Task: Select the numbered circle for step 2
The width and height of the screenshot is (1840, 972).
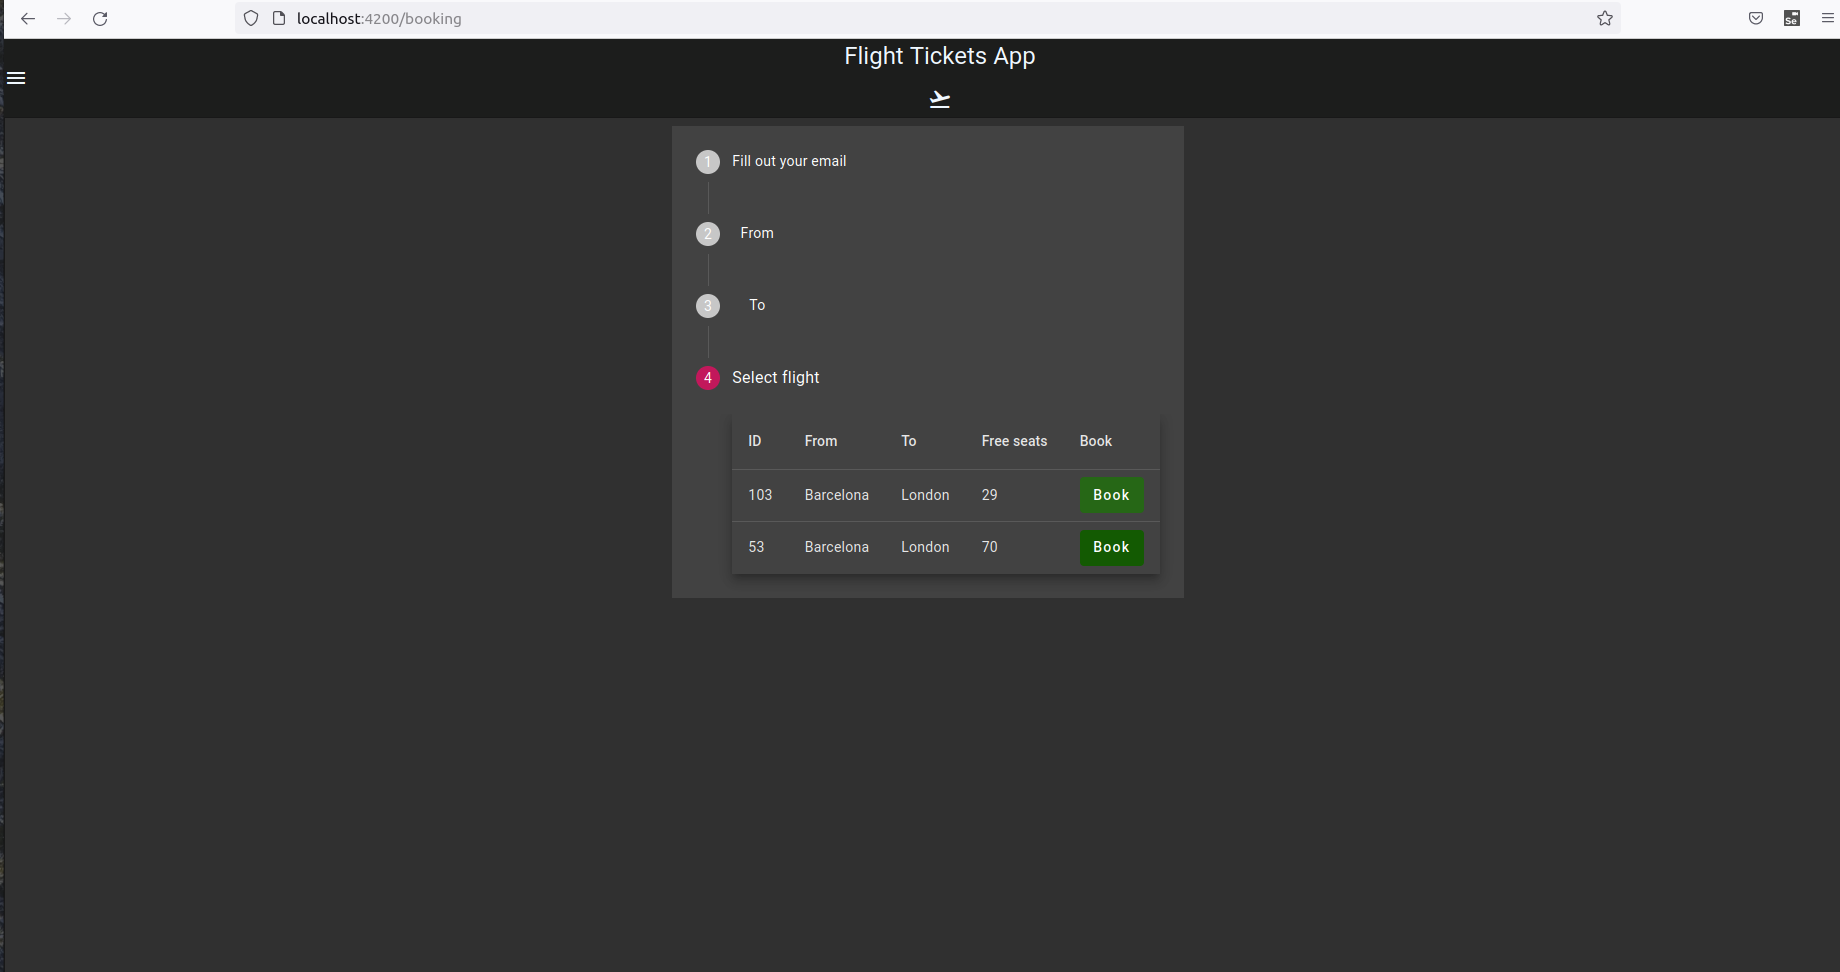Action: pos(708,233)
